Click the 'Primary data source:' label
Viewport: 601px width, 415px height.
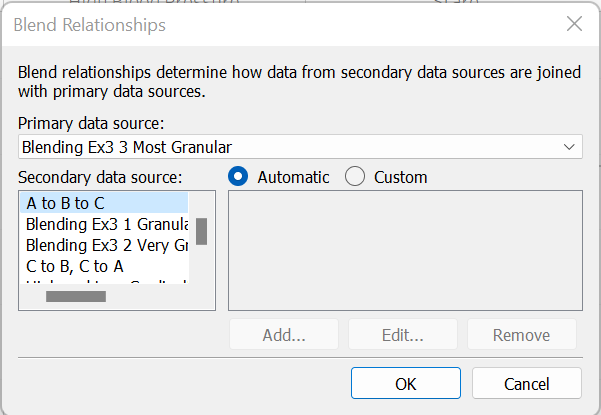point(91,124)
